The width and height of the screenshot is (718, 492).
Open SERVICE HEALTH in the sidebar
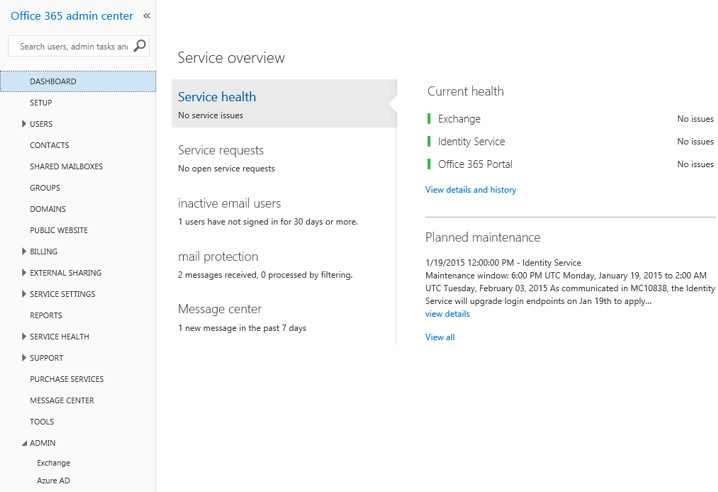click(x=60, y=337)
